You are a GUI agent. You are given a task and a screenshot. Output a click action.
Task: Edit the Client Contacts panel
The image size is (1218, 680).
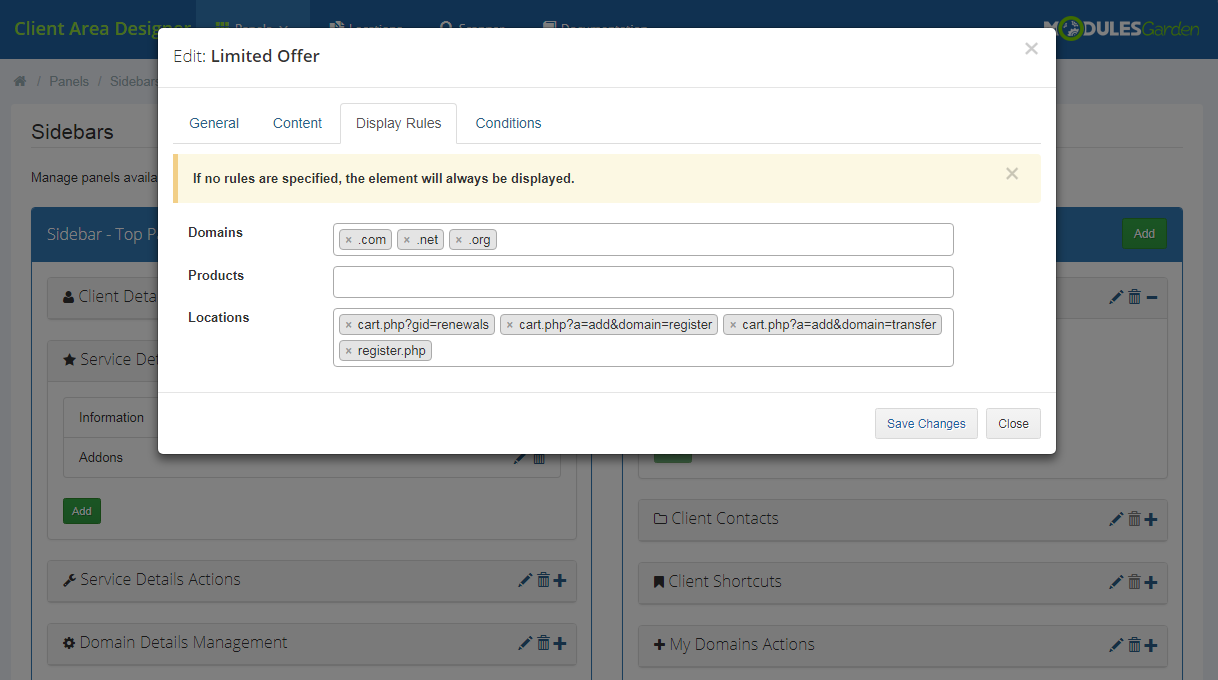tap(1116, 519)
